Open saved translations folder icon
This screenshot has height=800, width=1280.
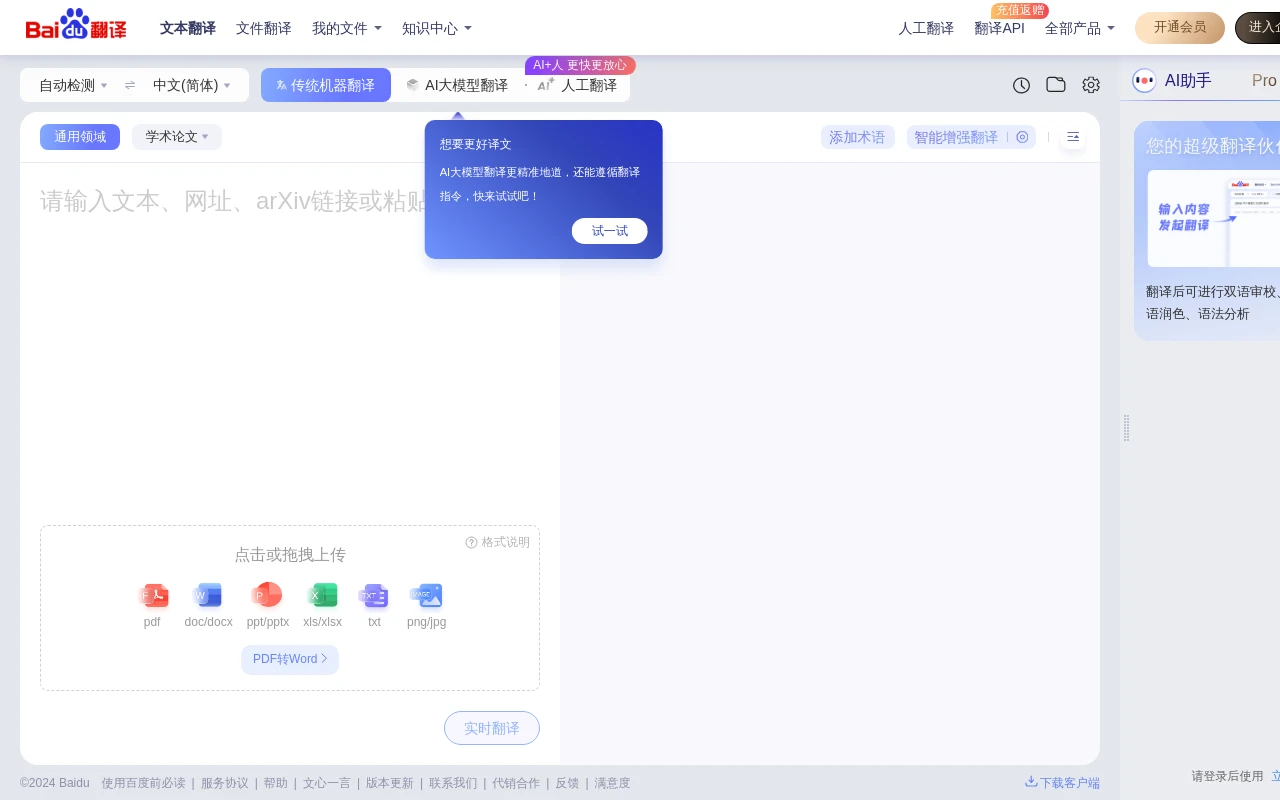click(1056, 85)
